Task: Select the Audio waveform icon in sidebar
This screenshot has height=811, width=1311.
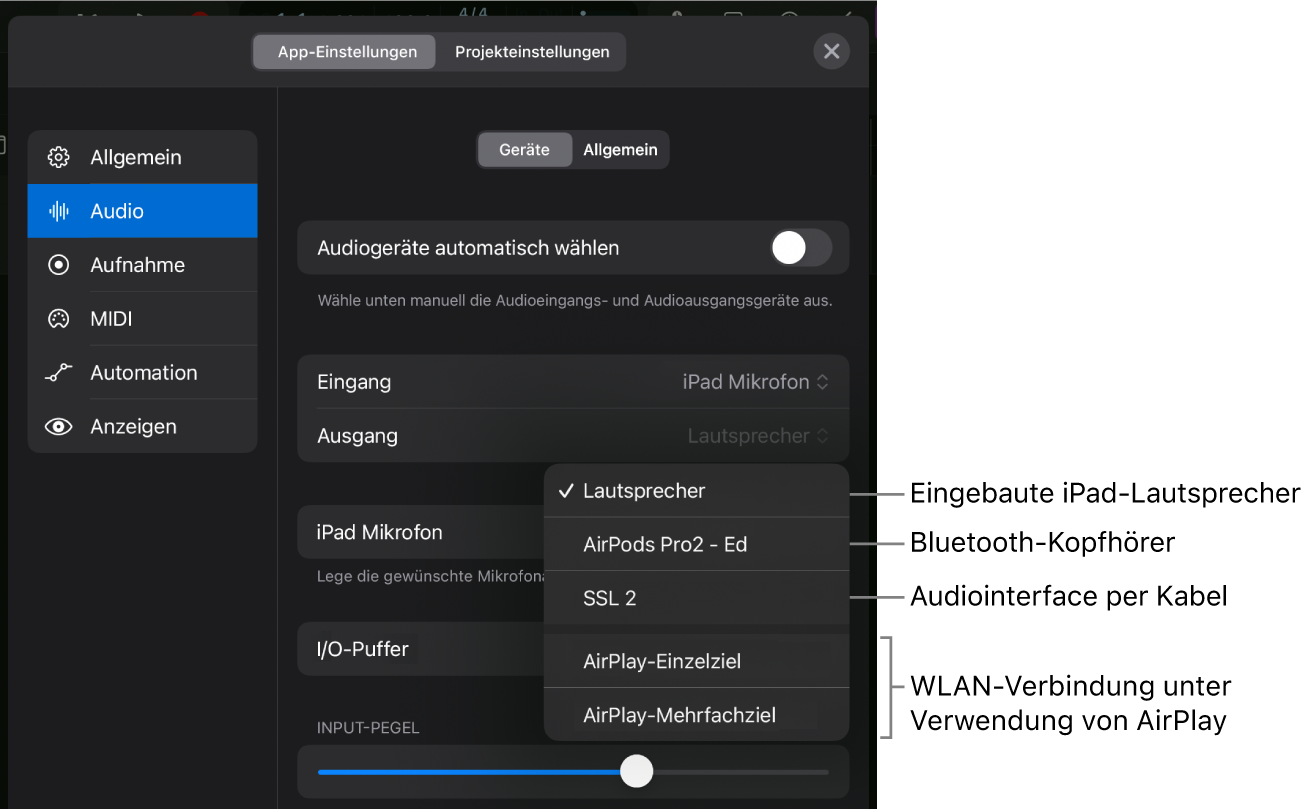Action: tap(59, 211)
